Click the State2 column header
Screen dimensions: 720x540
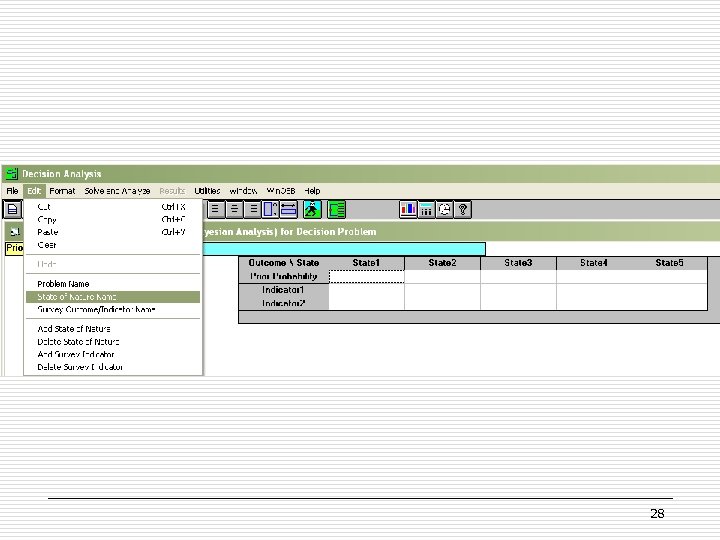(442, 263)
